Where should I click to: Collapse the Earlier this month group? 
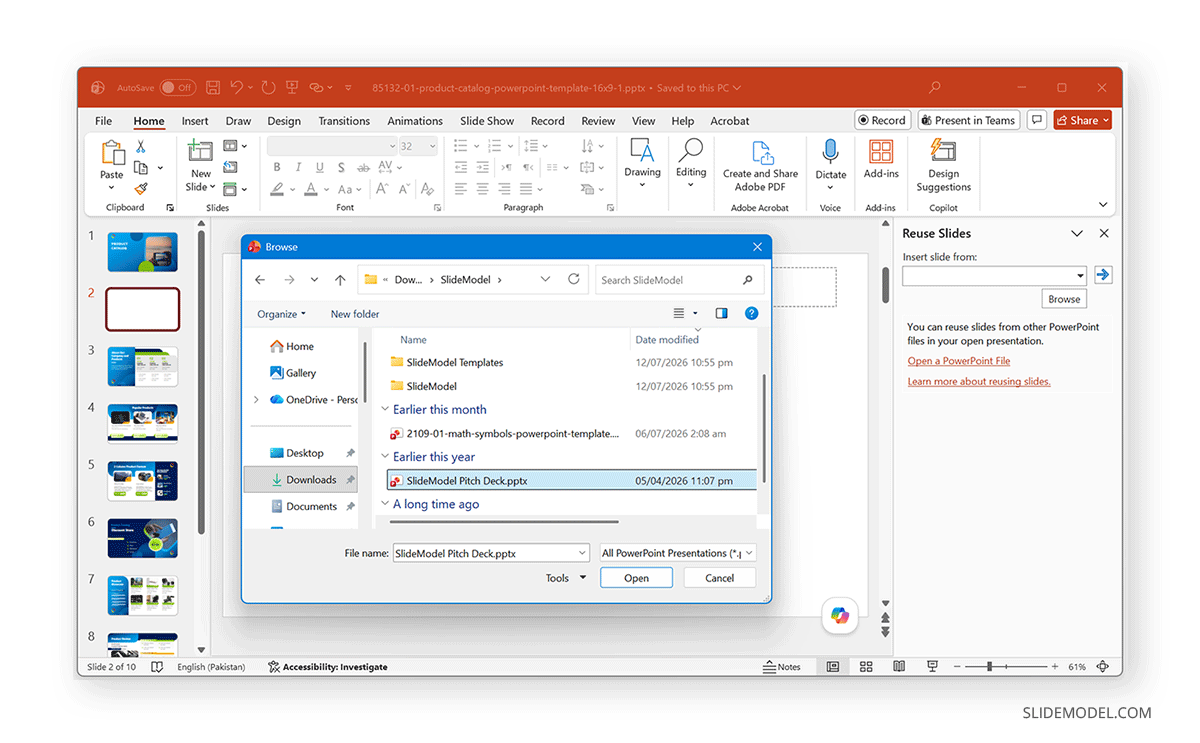coord(386,410)
